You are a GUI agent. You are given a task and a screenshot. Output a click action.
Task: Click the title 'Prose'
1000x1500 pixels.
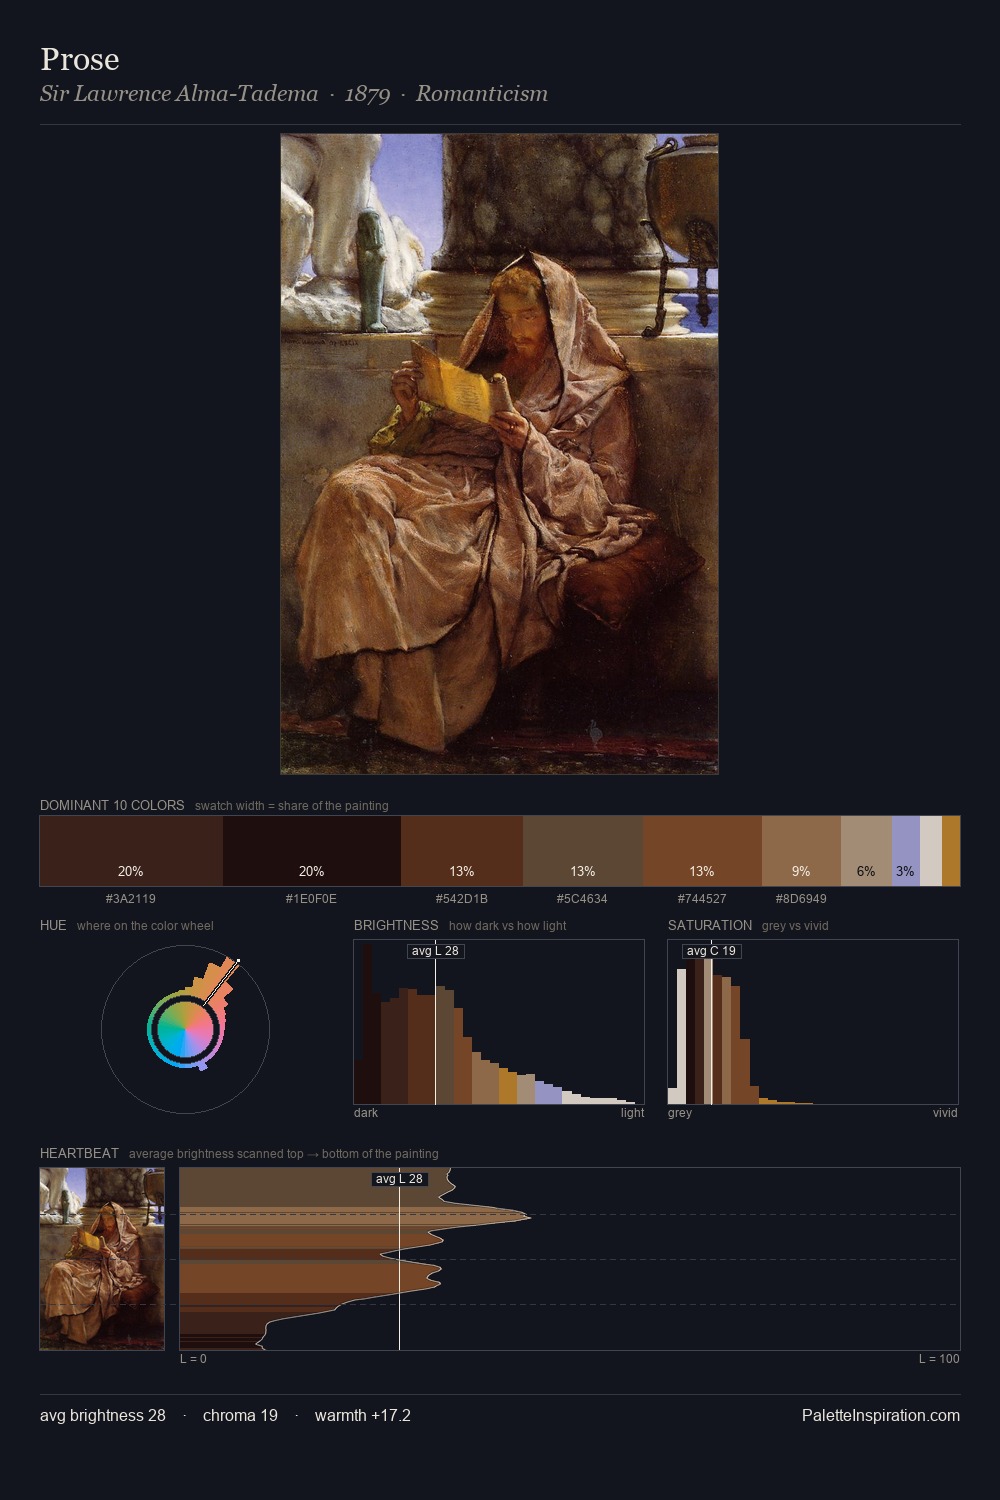(x=80, y=59)
